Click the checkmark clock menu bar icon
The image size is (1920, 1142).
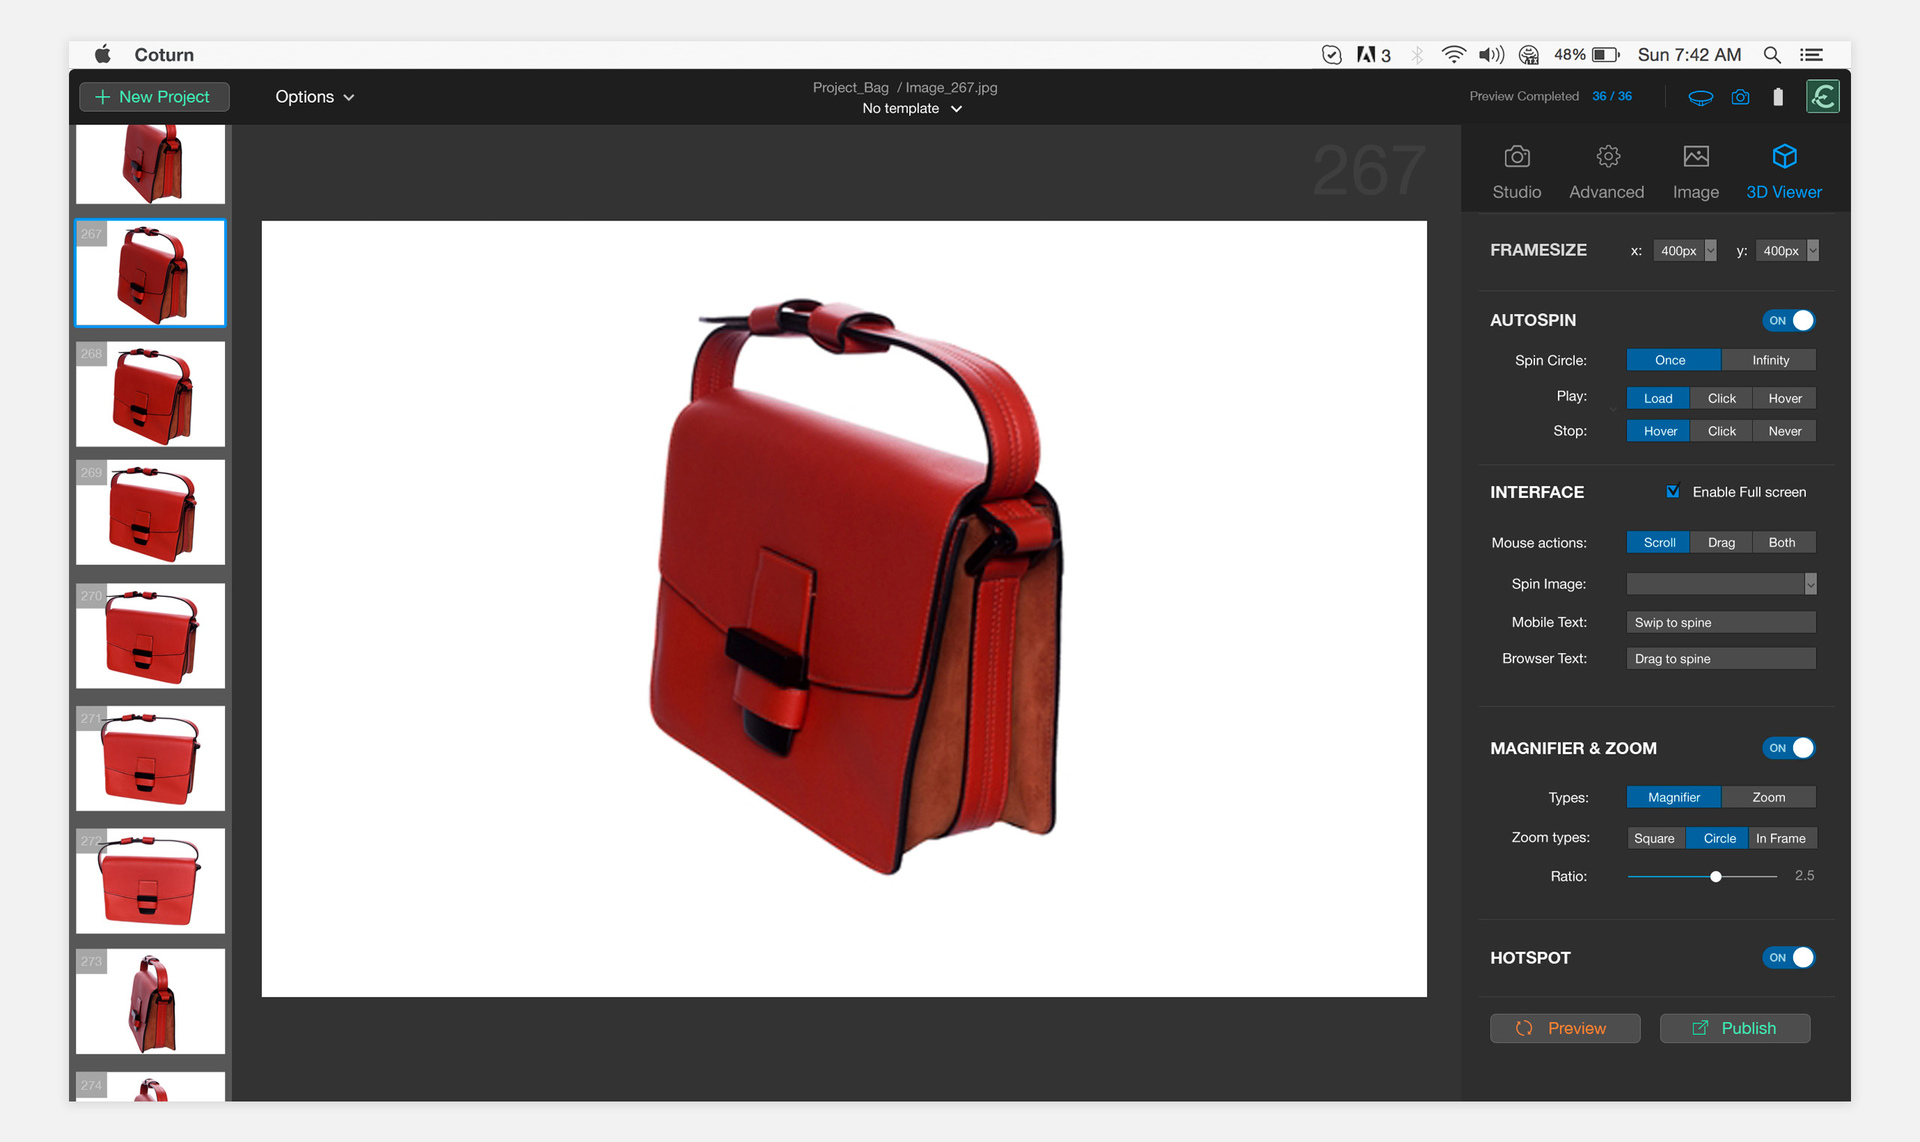pos(1331,55)
